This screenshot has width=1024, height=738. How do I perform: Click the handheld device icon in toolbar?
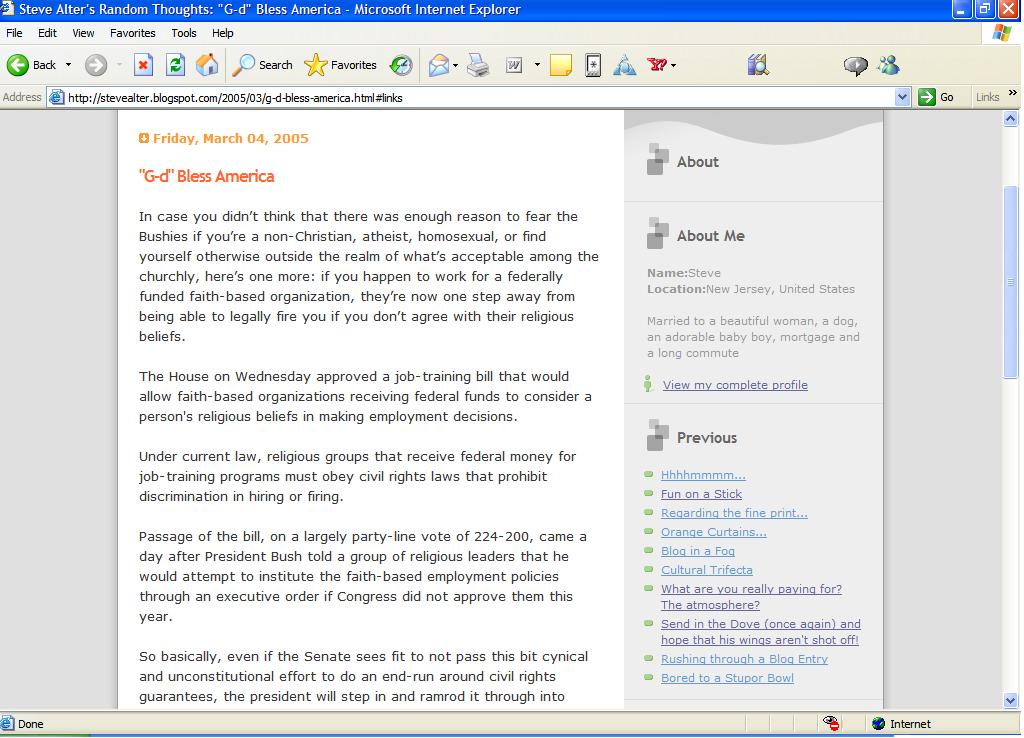tap(593, 65)
